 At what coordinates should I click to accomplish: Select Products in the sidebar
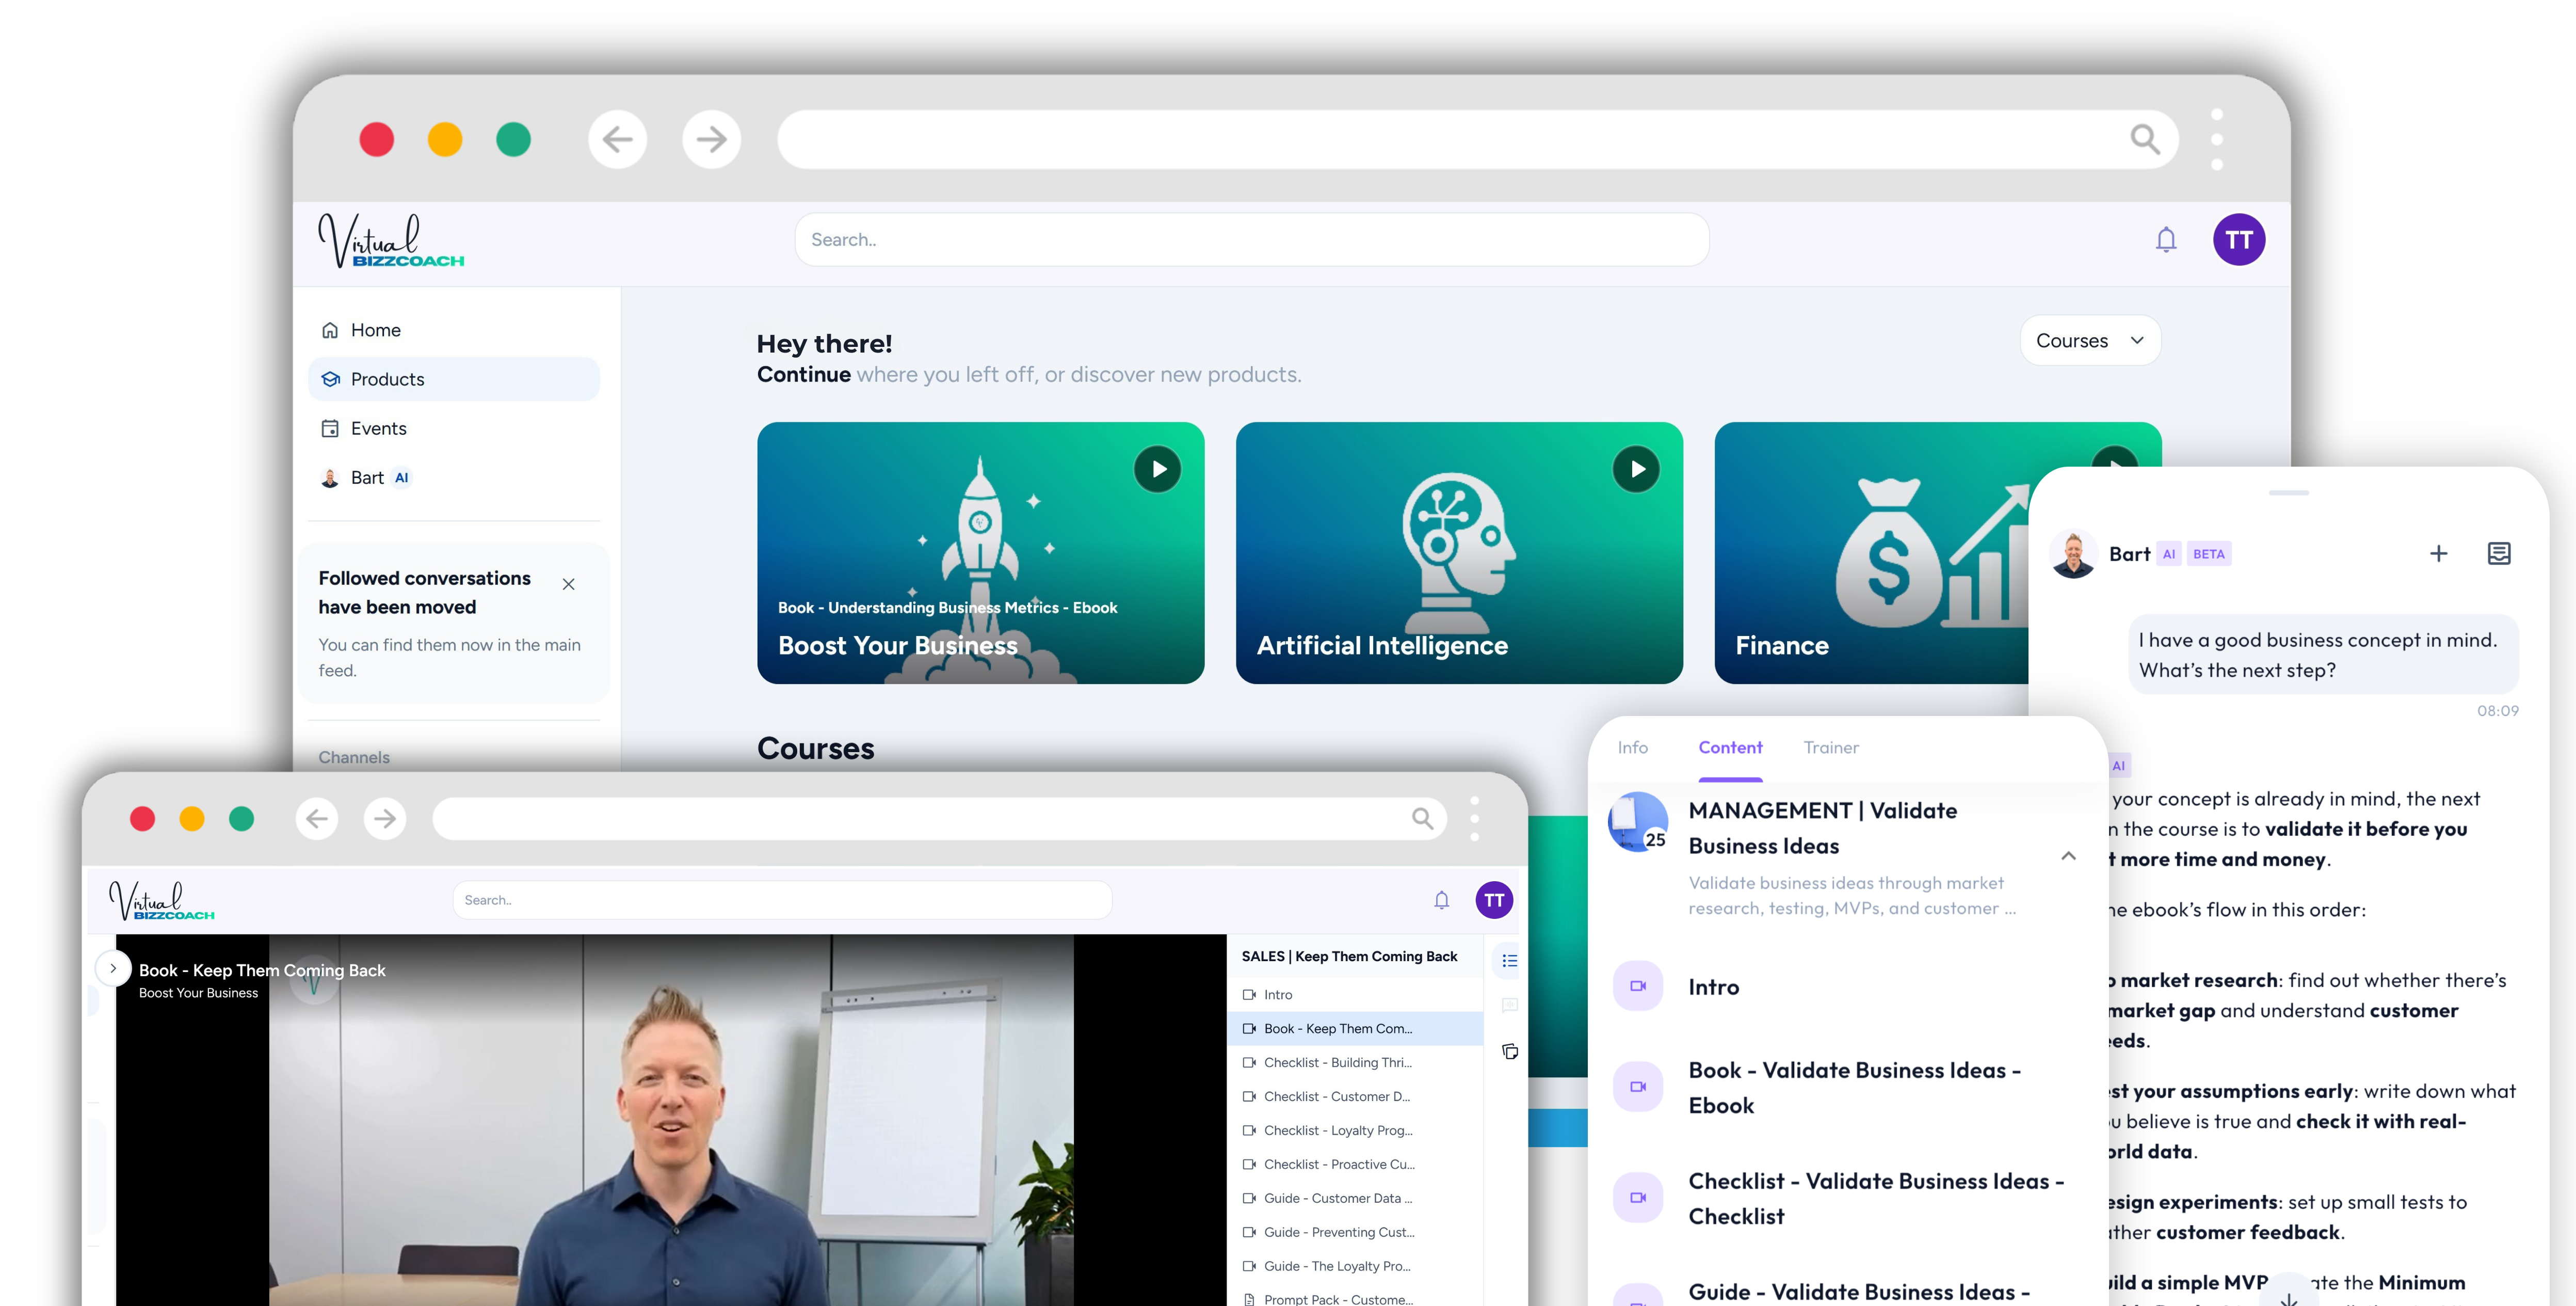[454, 379]
